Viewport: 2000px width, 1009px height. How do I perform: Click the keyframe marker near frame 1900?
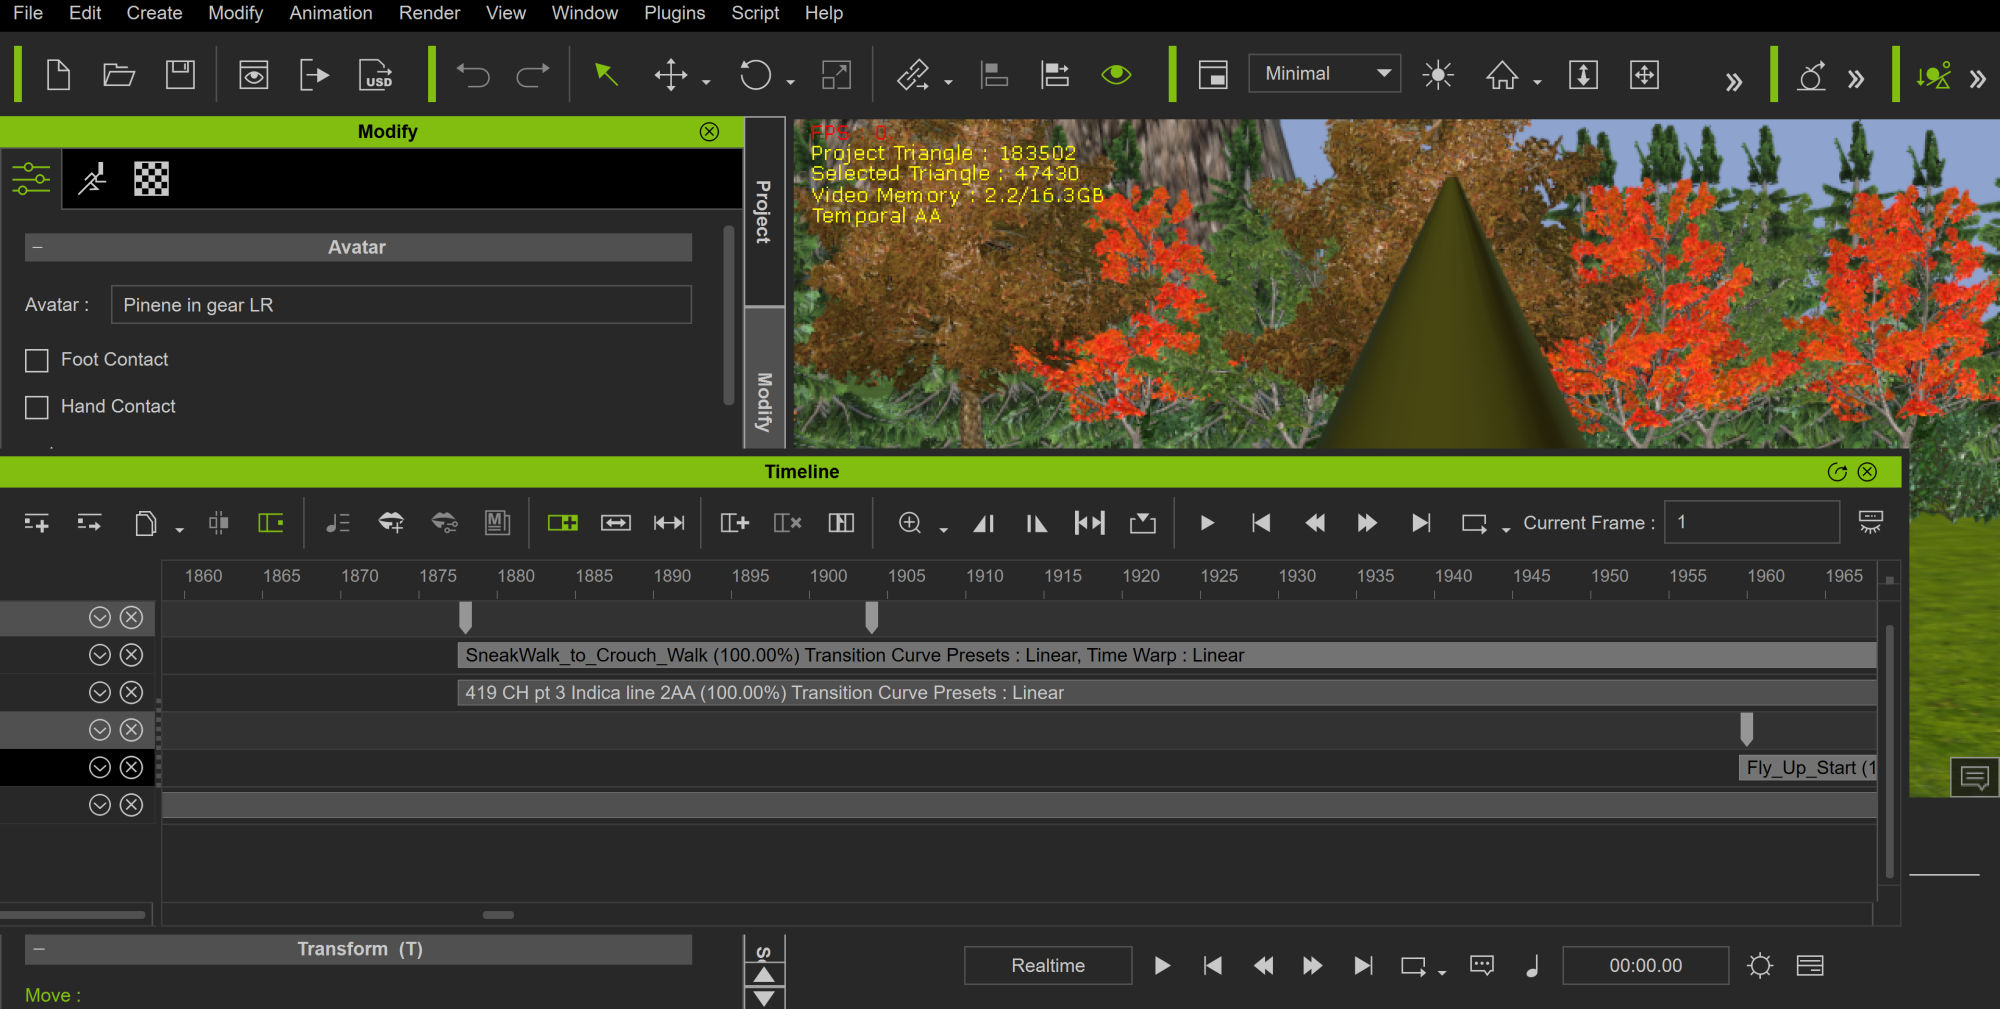pyautogui.click(x=872, y=617)
